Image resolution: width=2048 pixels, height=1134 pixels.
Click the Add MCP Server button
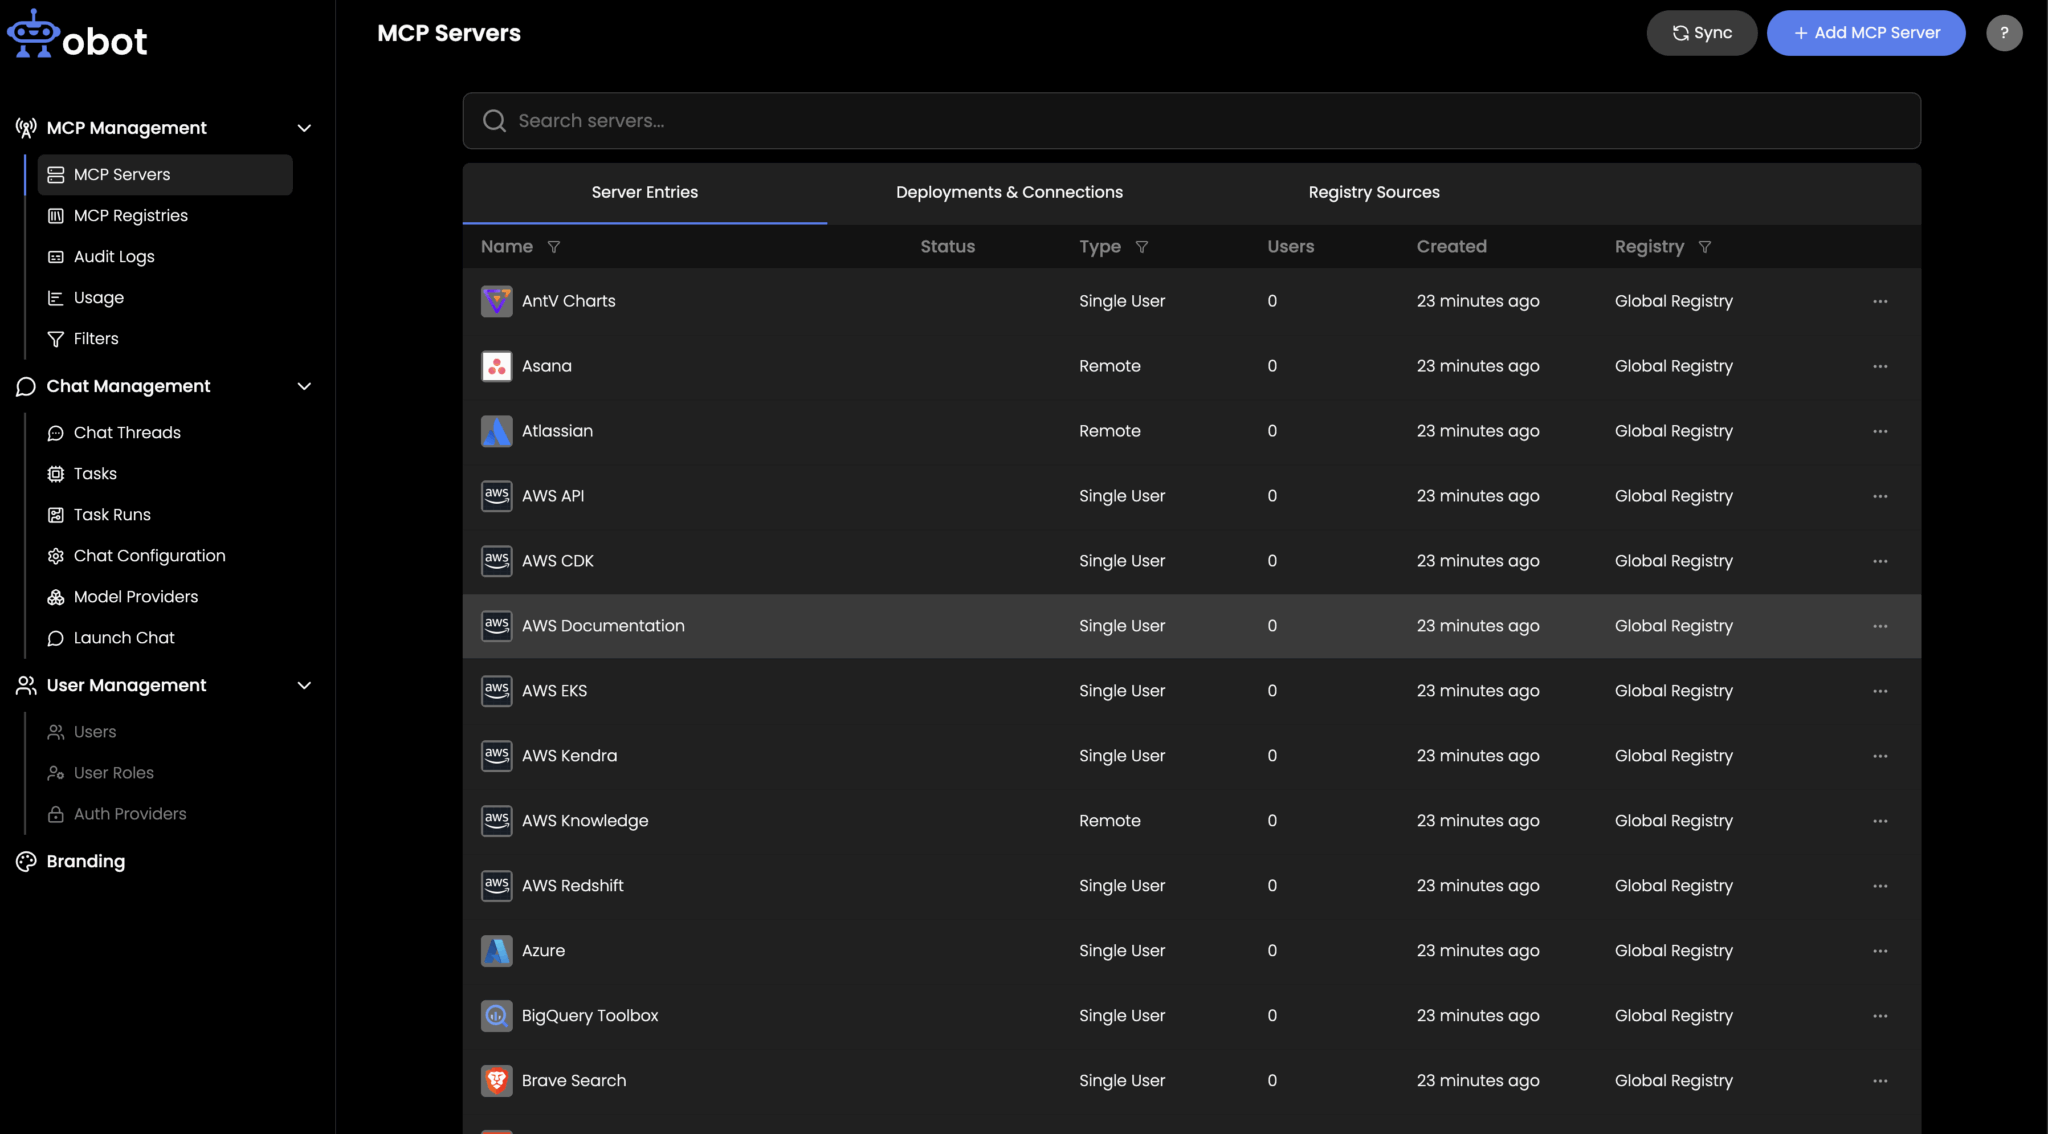(x=1865, y=33)
